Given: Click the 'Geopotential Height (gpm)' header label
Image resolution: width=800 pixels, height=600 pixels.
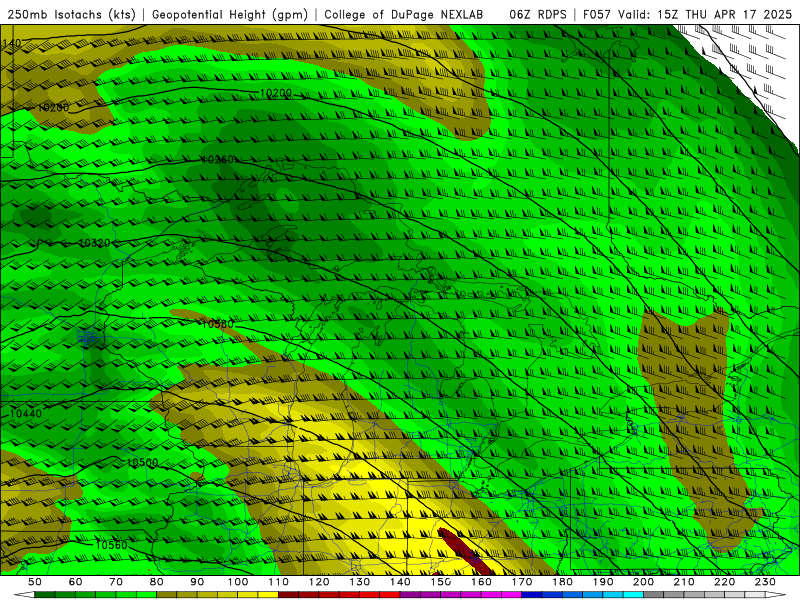Looking at the screenshot, I should tap(230, 14).
